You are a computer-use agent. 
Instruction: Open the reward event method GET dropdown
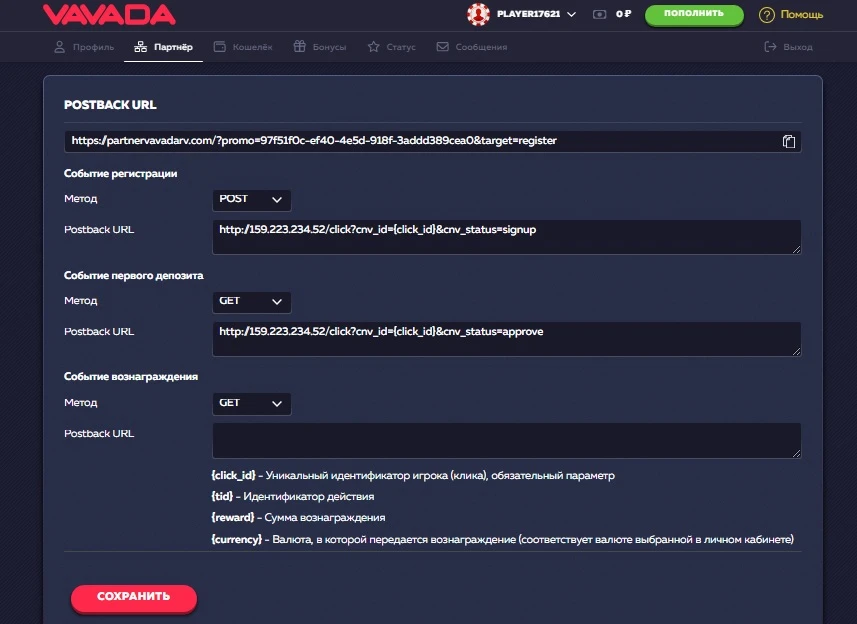tap(251, 404)
